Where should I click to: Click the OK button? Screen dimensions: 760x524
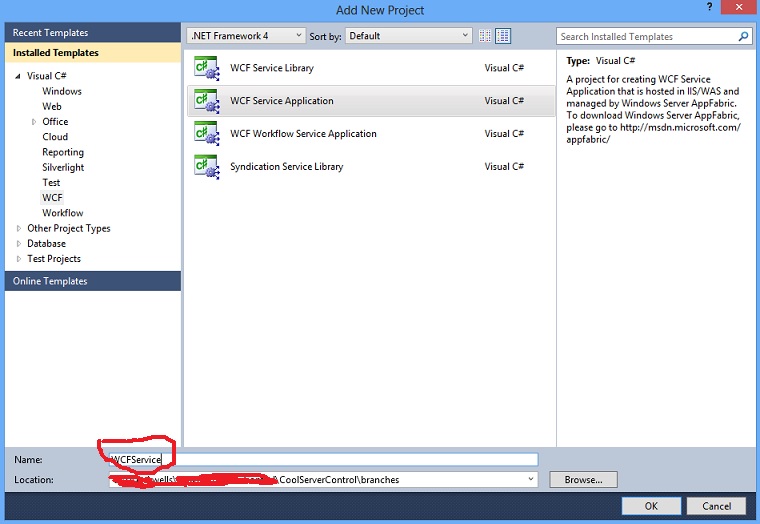(651, 506)
